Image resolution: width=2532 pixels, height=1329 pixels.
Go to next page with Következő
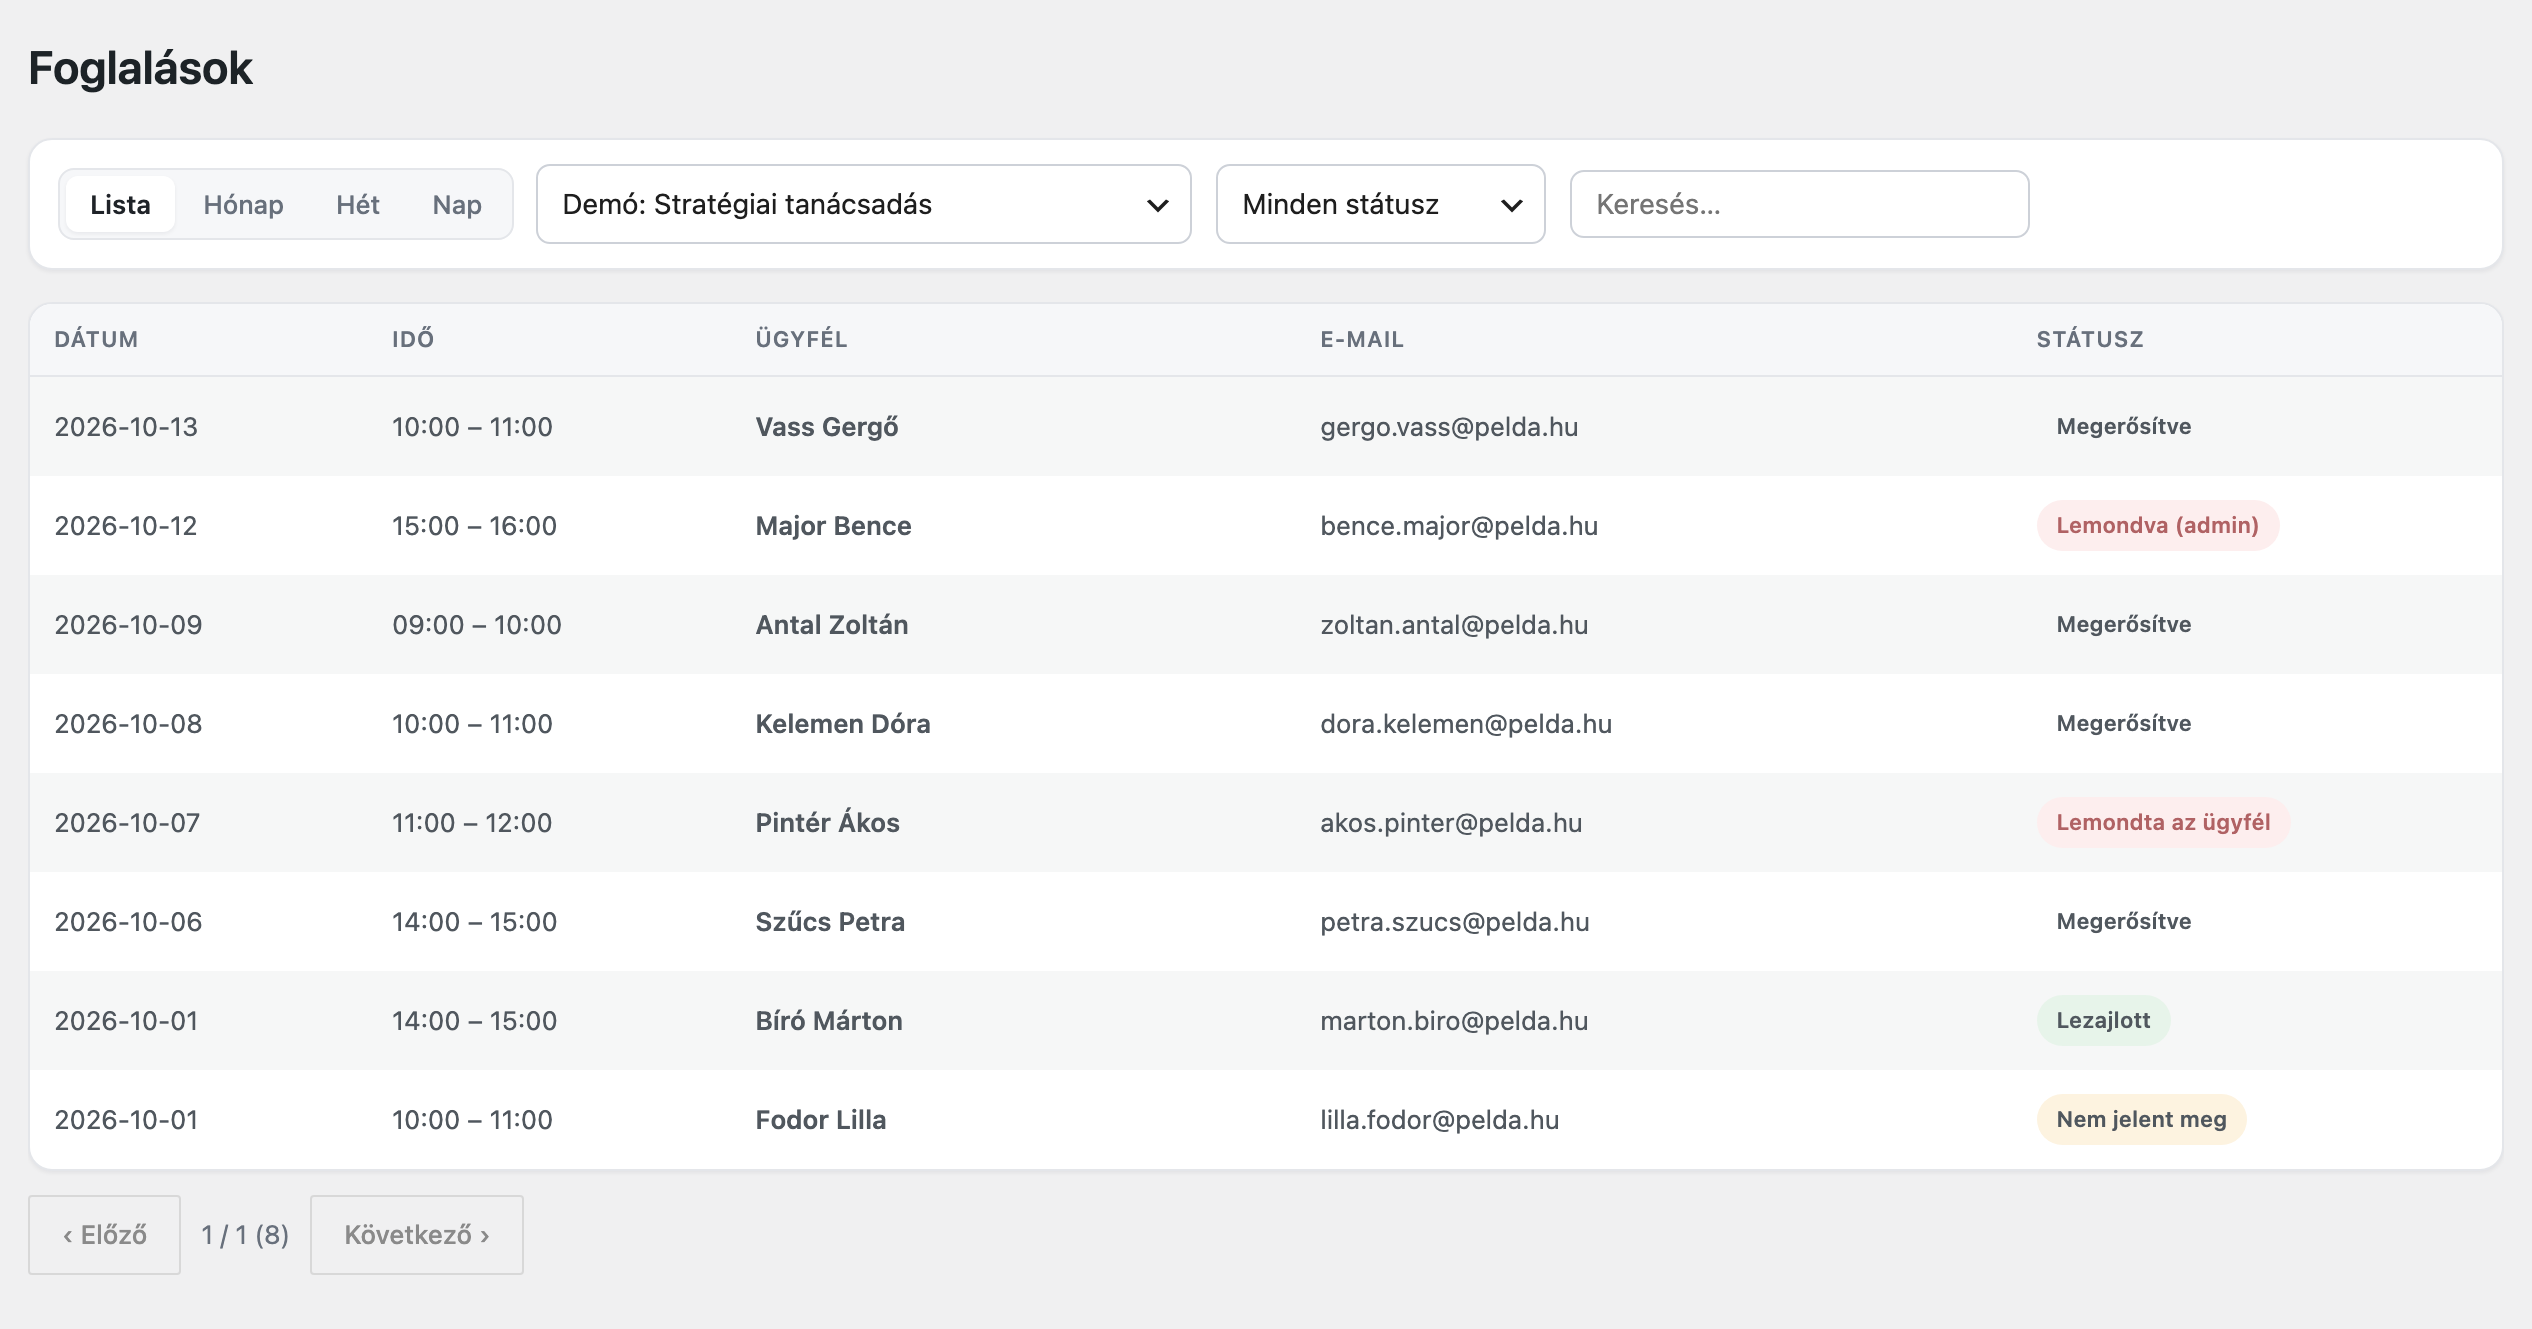tap(416, 1235)
